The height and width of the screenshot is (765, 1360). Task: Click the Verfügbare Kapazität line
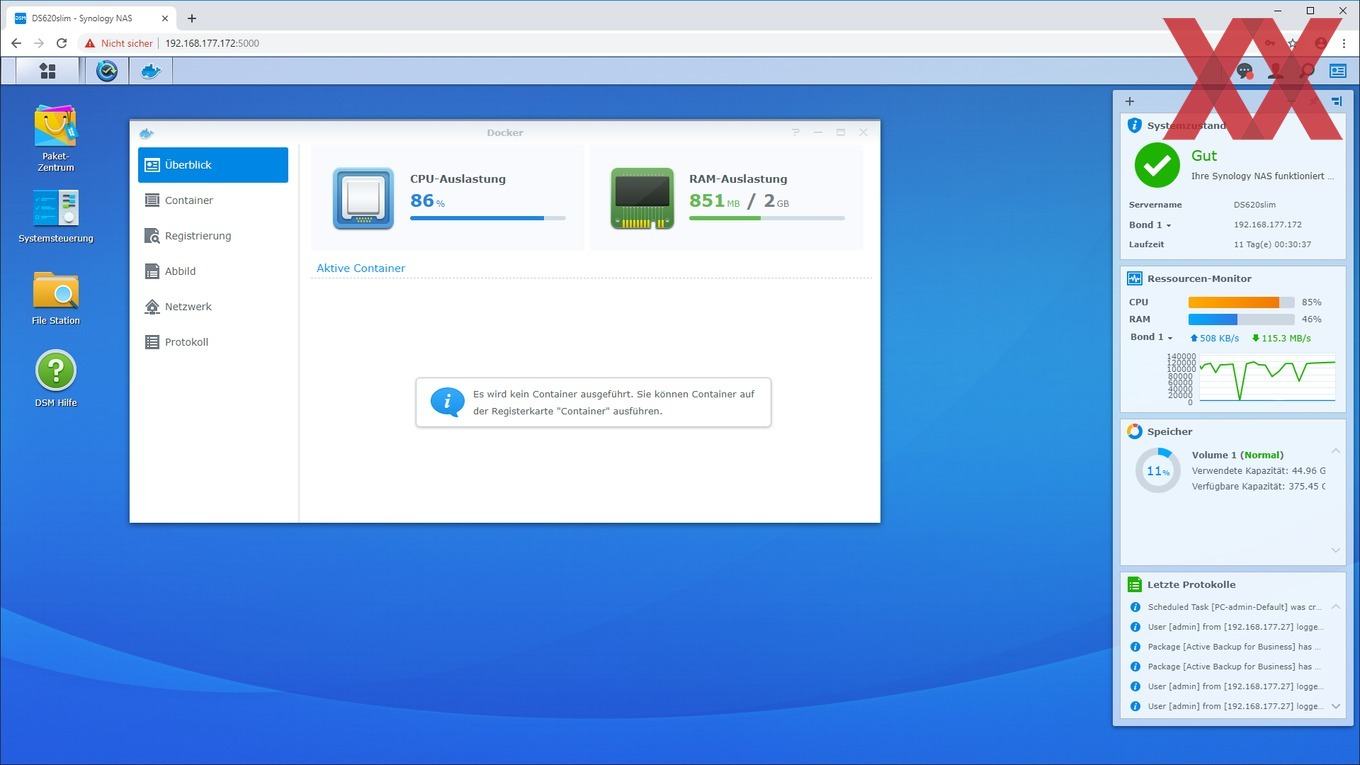click(x=1258, y=486)
